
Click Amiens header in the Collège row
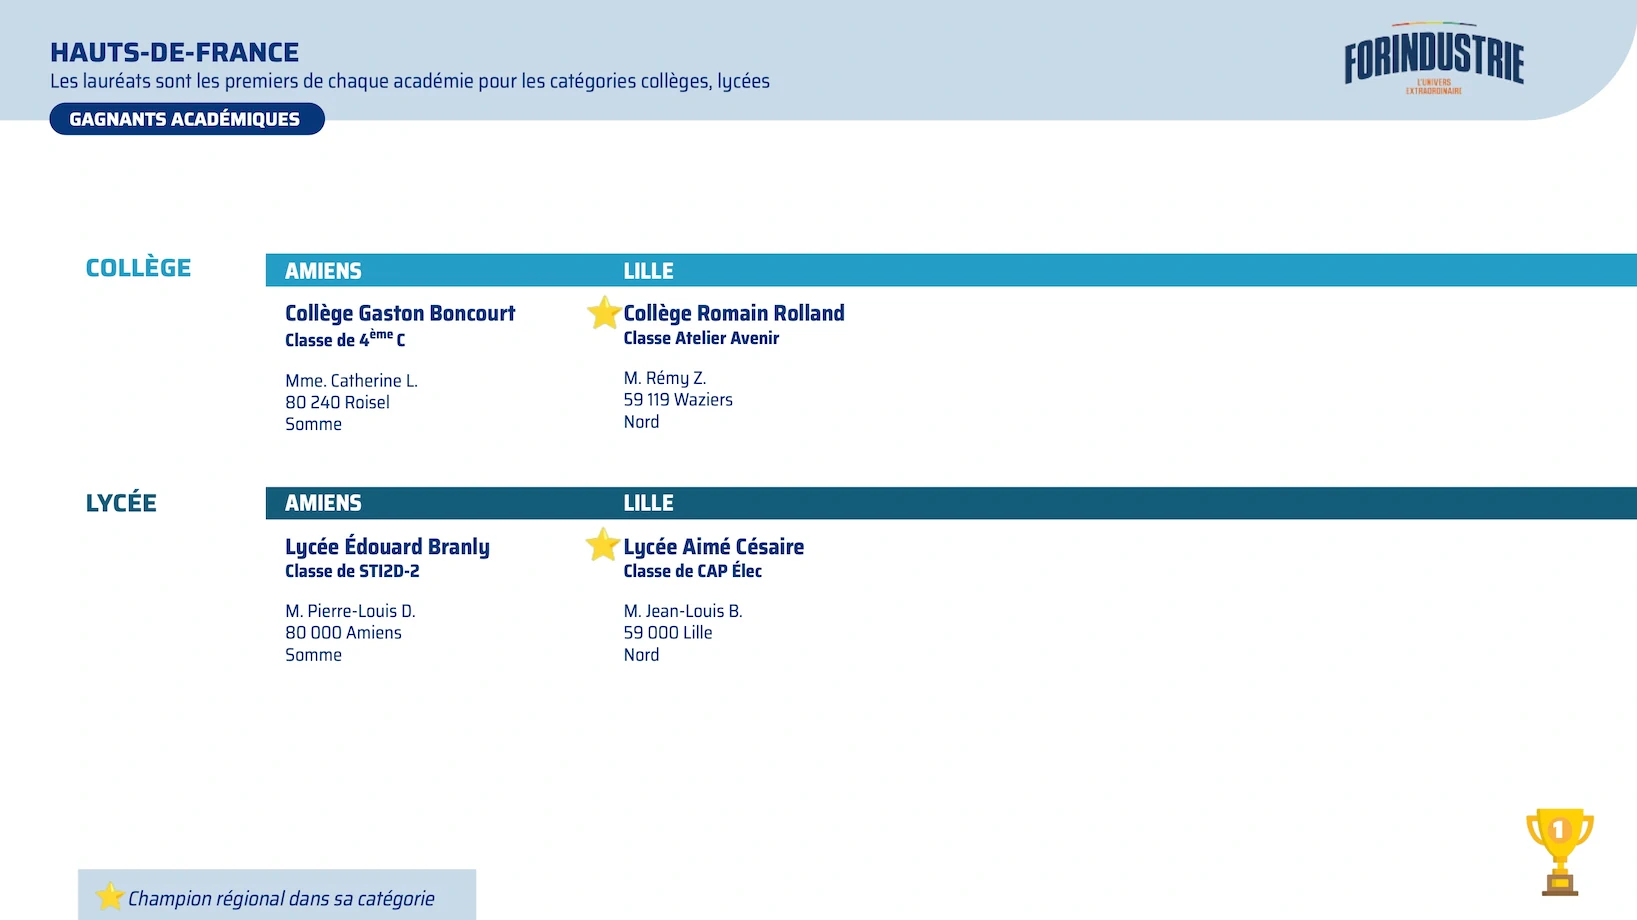323,271
